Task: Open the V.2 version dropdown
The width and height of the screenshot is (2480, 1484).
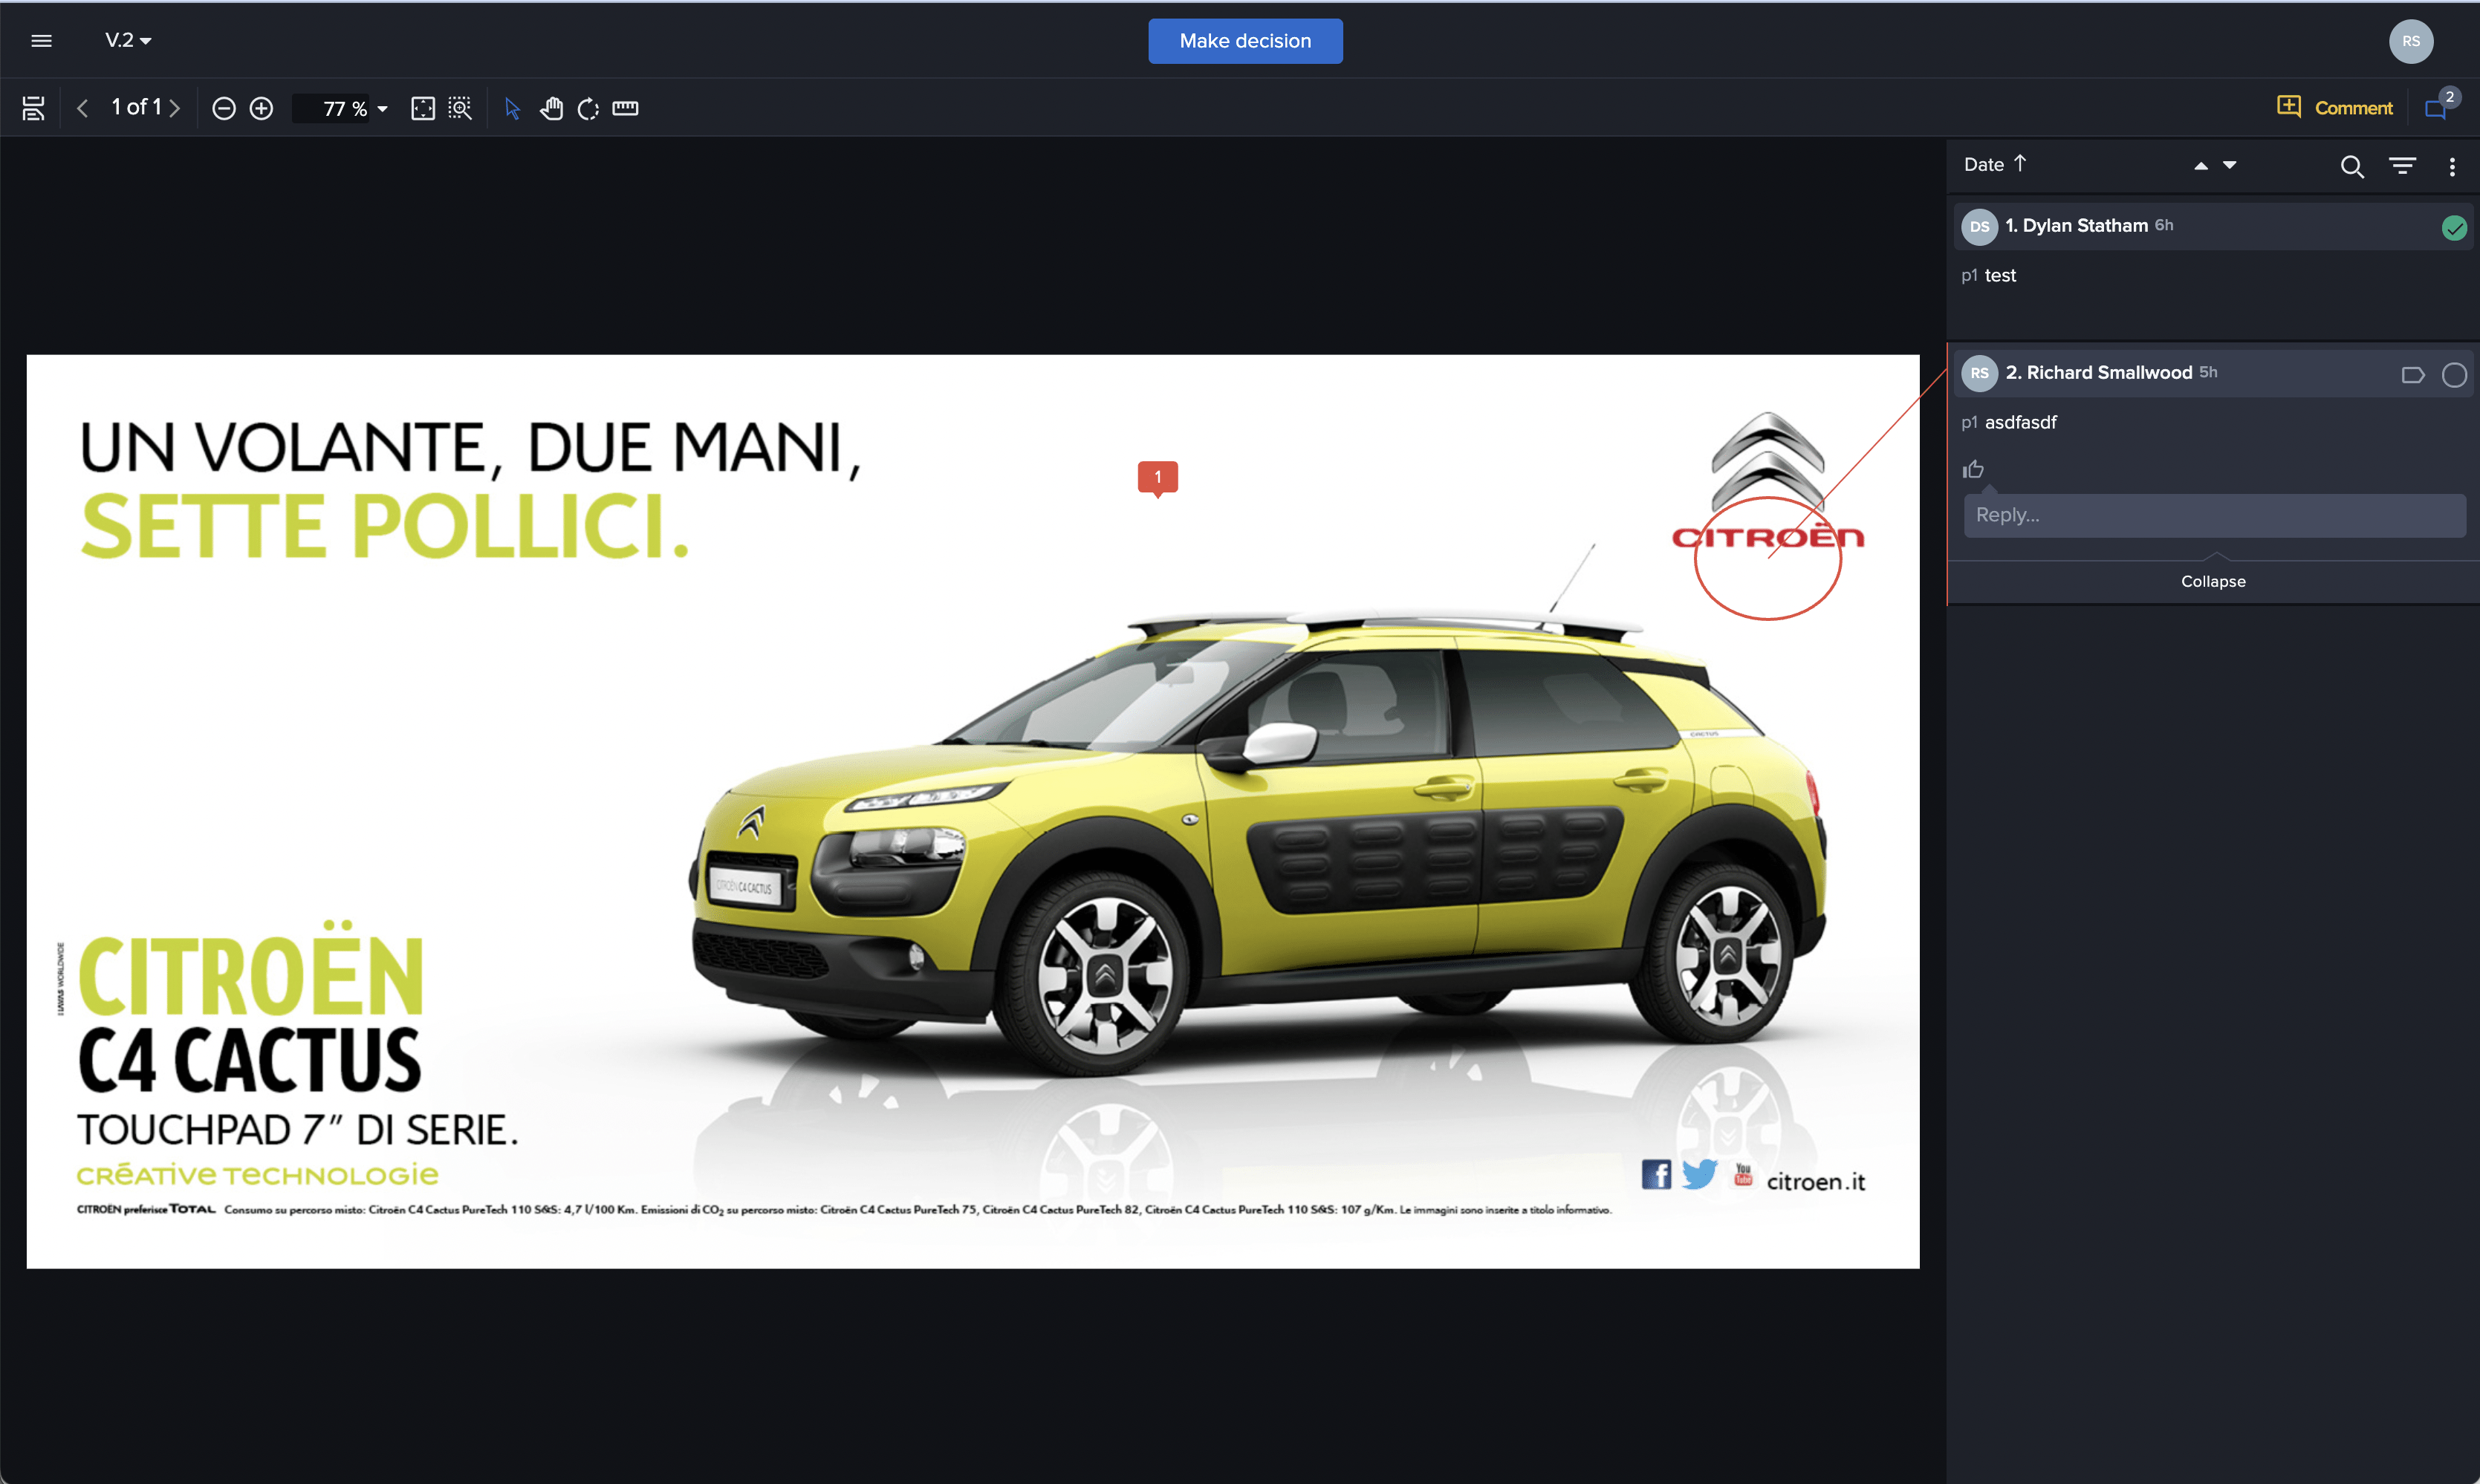Action: point(128,41)
